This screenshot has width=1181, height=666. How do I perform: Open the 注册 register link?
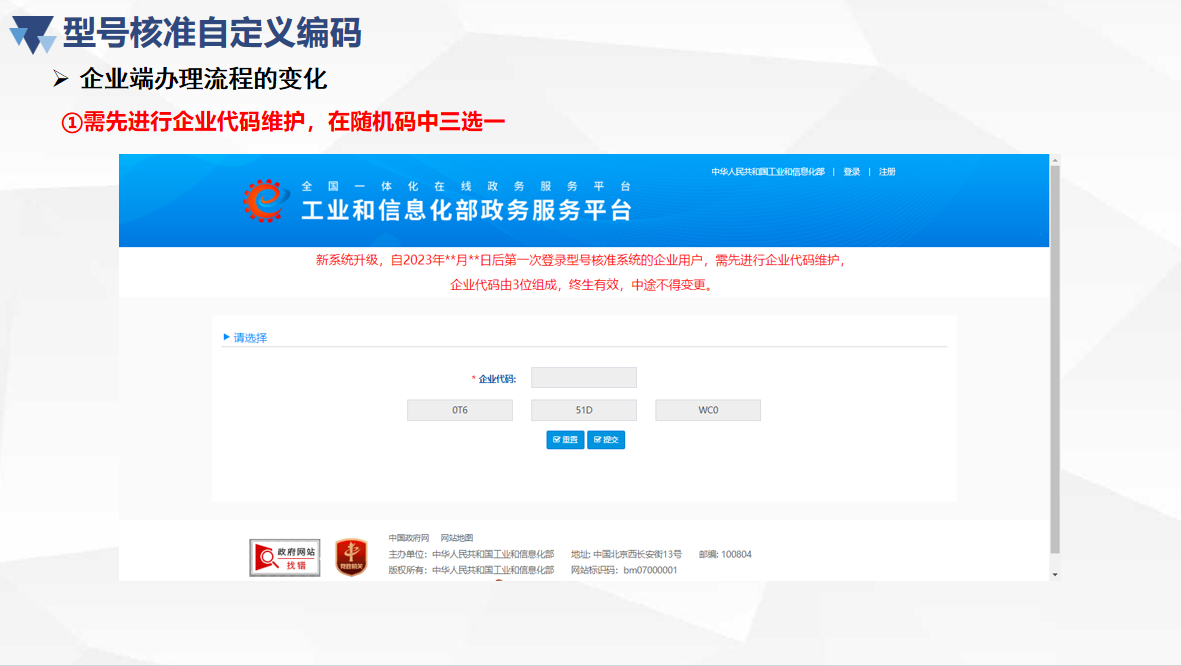887,172
